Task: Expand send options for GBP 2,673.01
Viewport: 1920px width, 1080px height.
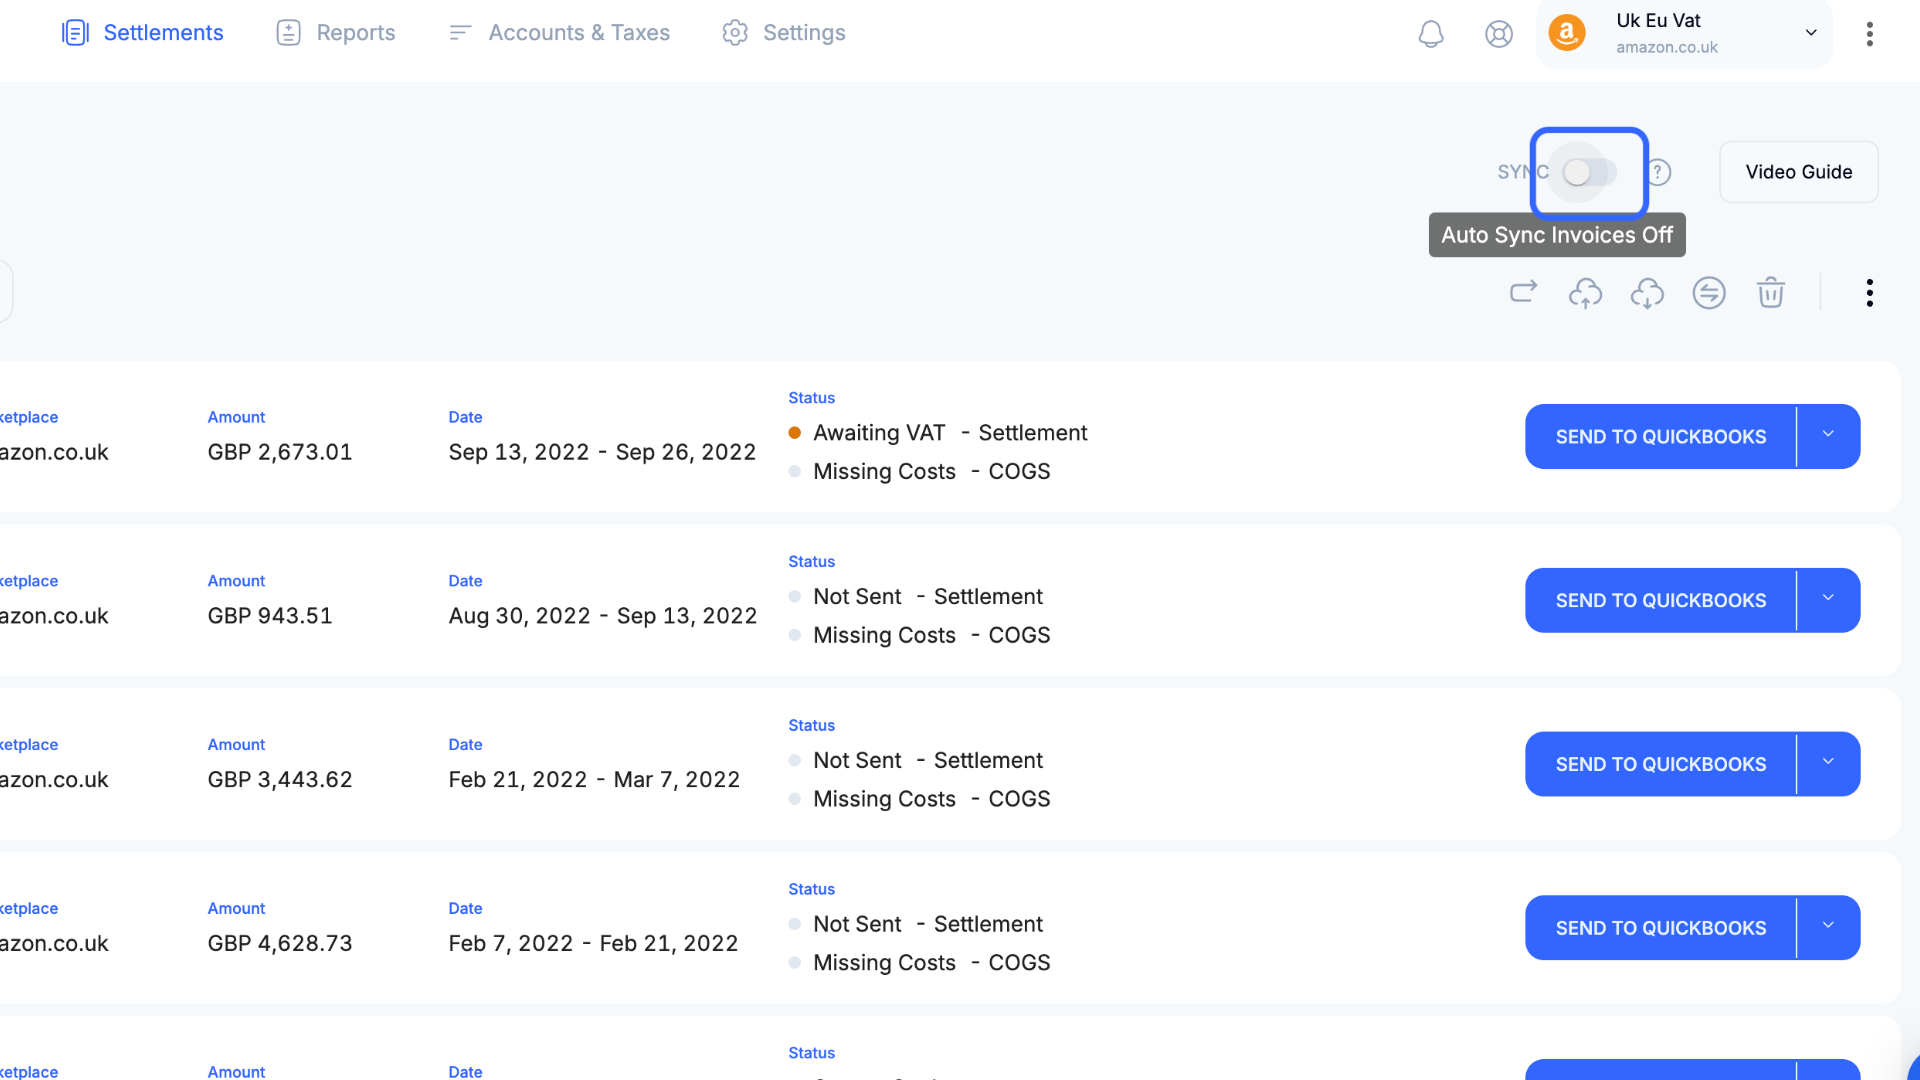Action: click(1828, 436)
